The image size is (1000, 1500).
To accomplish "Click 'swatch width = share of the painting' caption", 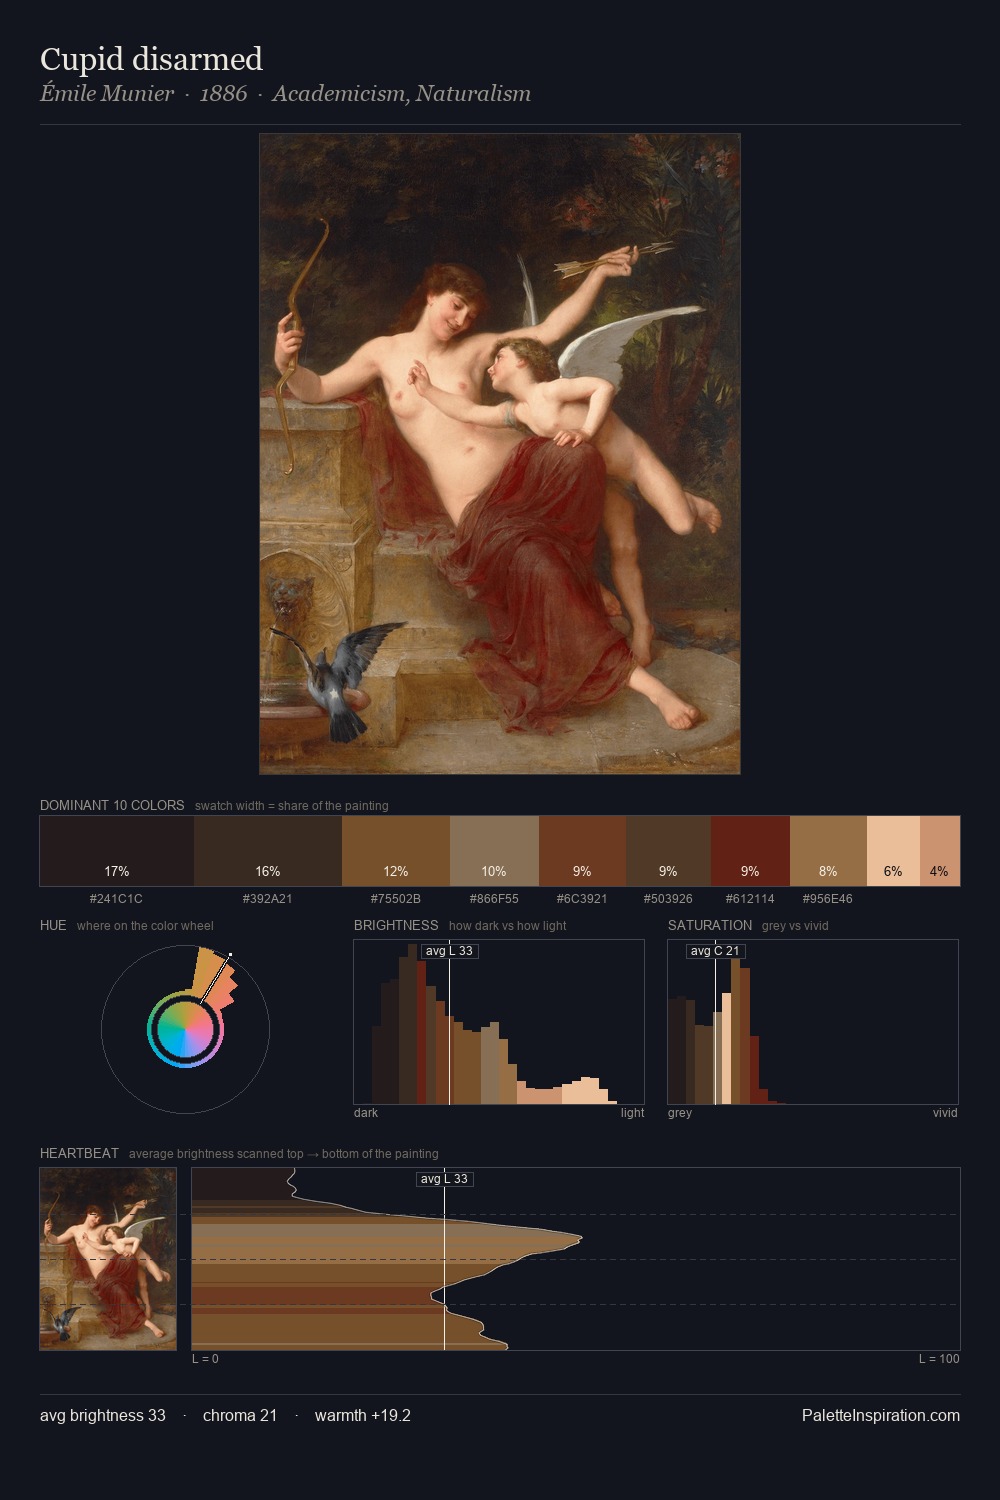I will coord(292,806).
